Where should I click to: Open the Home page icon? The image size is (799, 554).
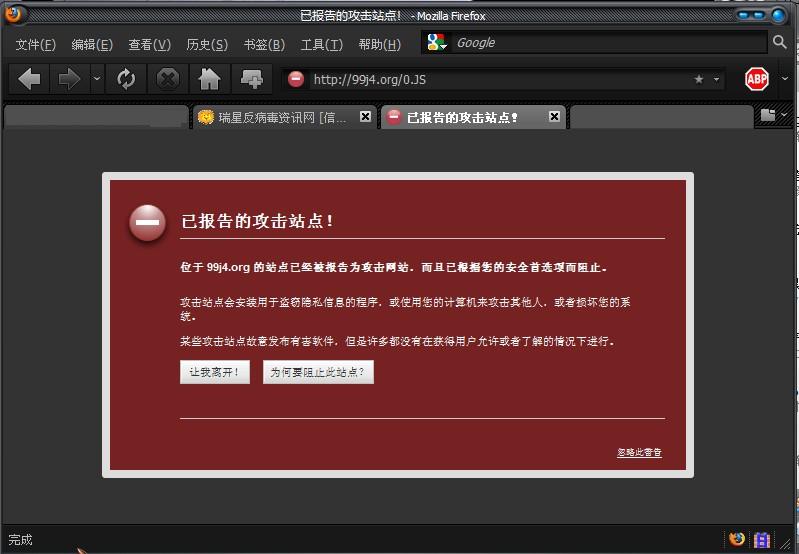(209, 79)
